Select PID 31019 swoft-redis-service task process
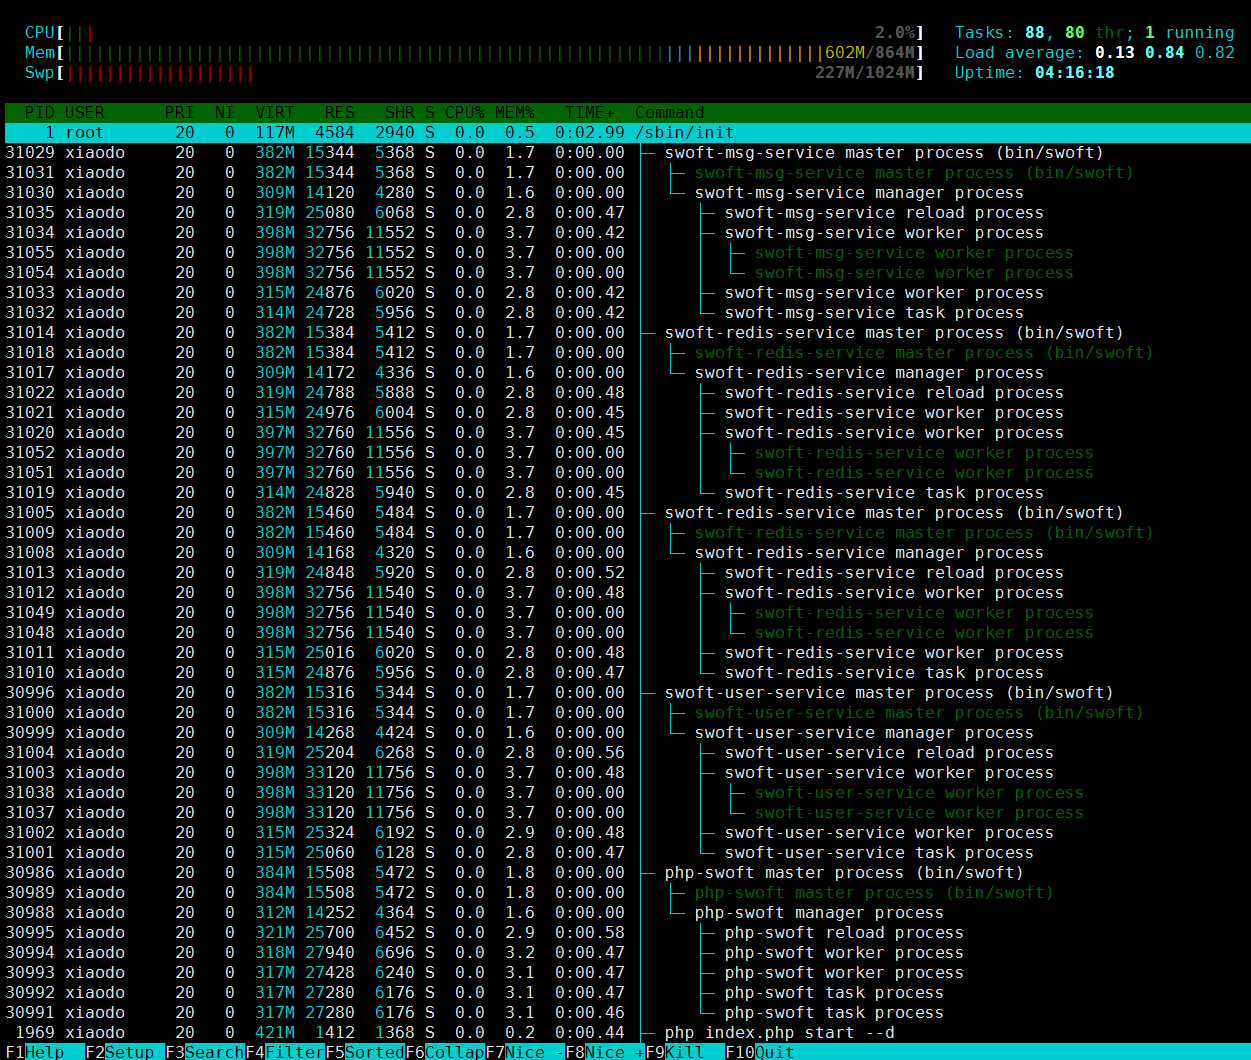 click(x=627, y=492)
